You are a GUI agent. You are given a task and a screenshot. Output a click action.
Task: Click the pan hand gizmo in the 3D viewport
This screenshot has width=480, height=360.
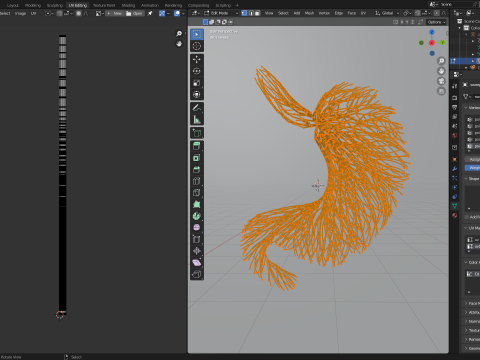(441, 71)
